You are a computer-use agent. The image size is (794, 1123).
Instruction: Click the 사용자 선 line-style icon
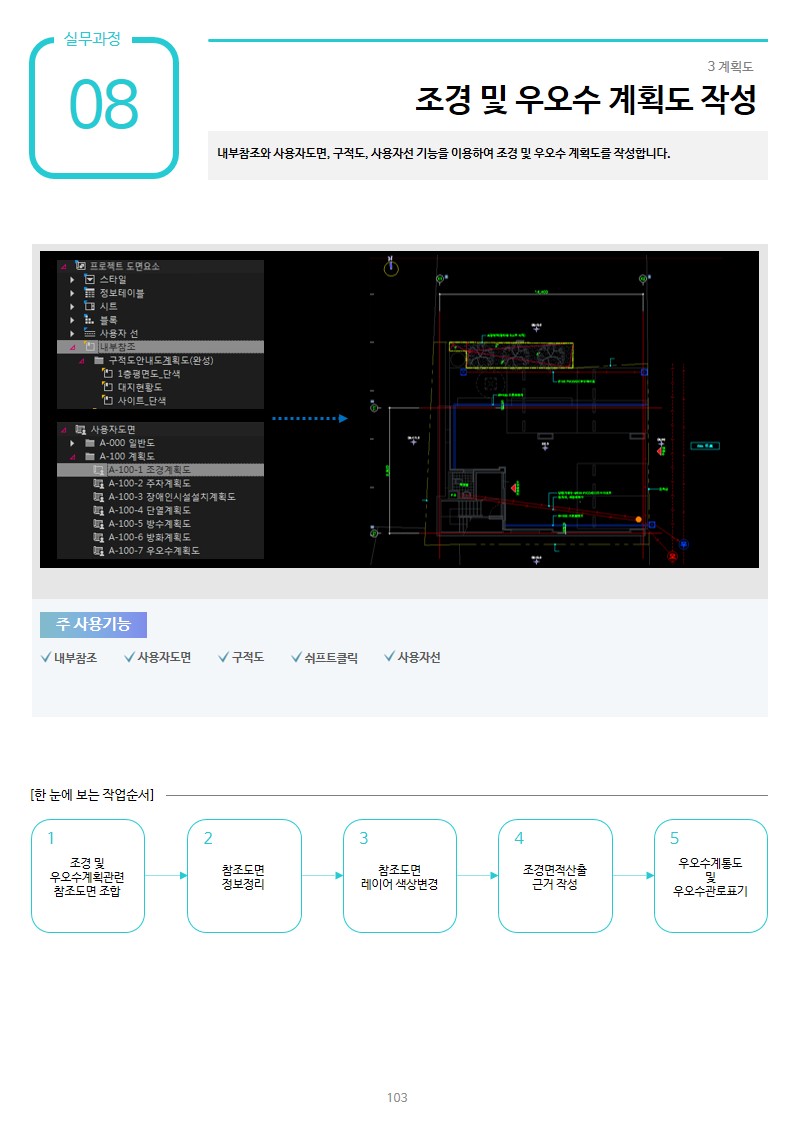89,334
